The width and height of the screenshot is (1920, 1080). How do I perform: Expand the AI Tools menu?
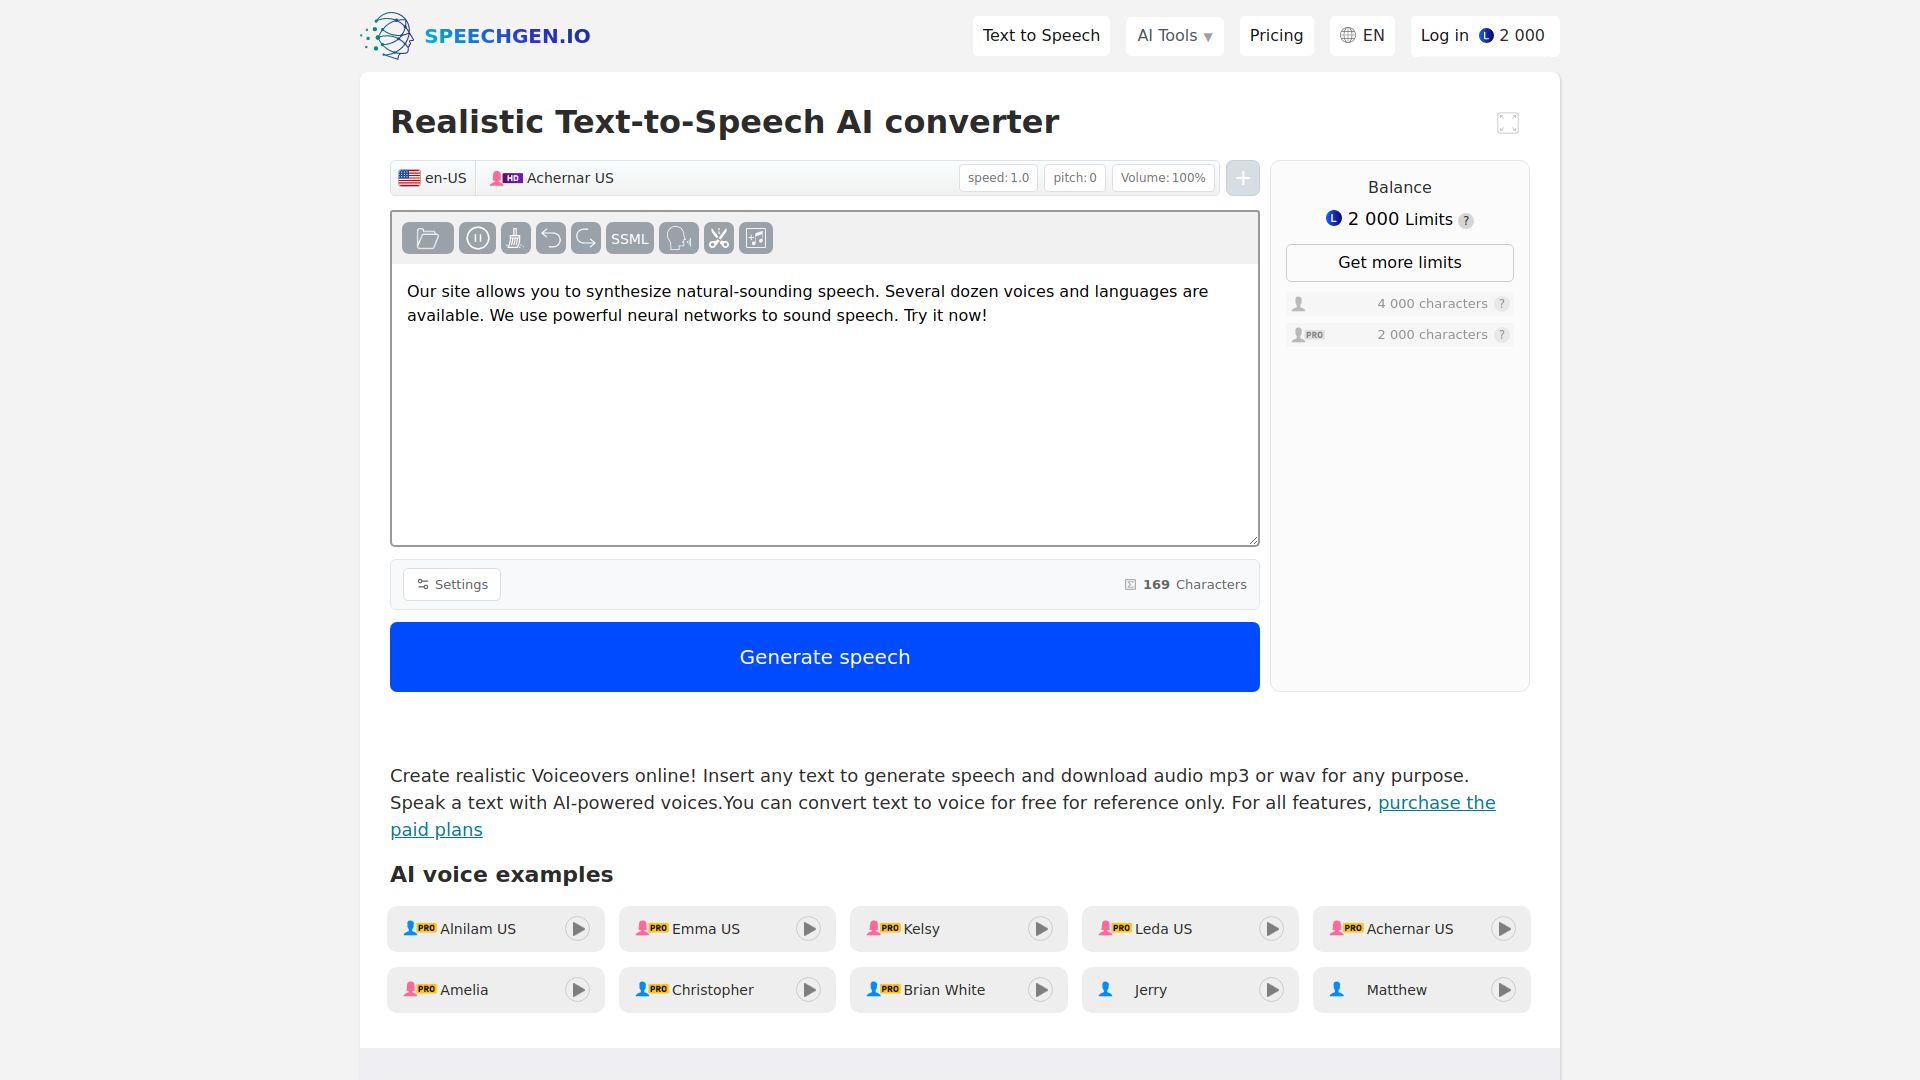coord(1174,36)
